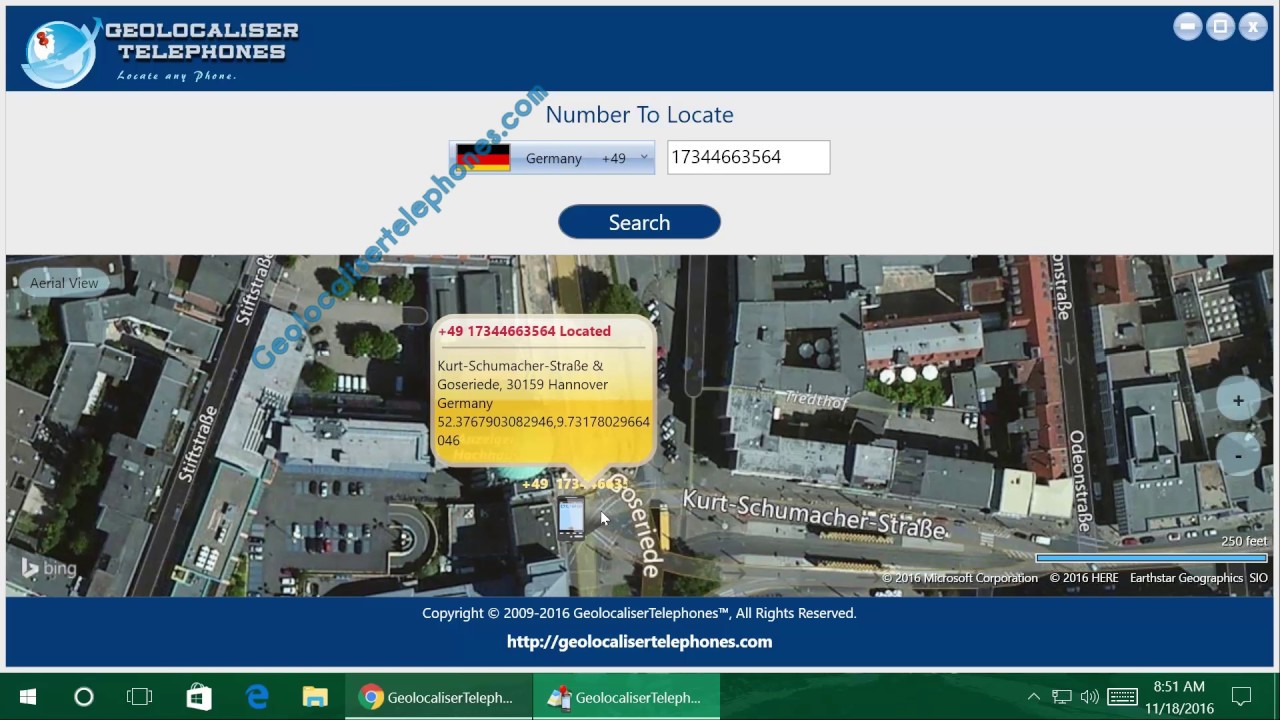1280x720 pixels.
Task: Open the volume control tray icon
Action: 1090,697
